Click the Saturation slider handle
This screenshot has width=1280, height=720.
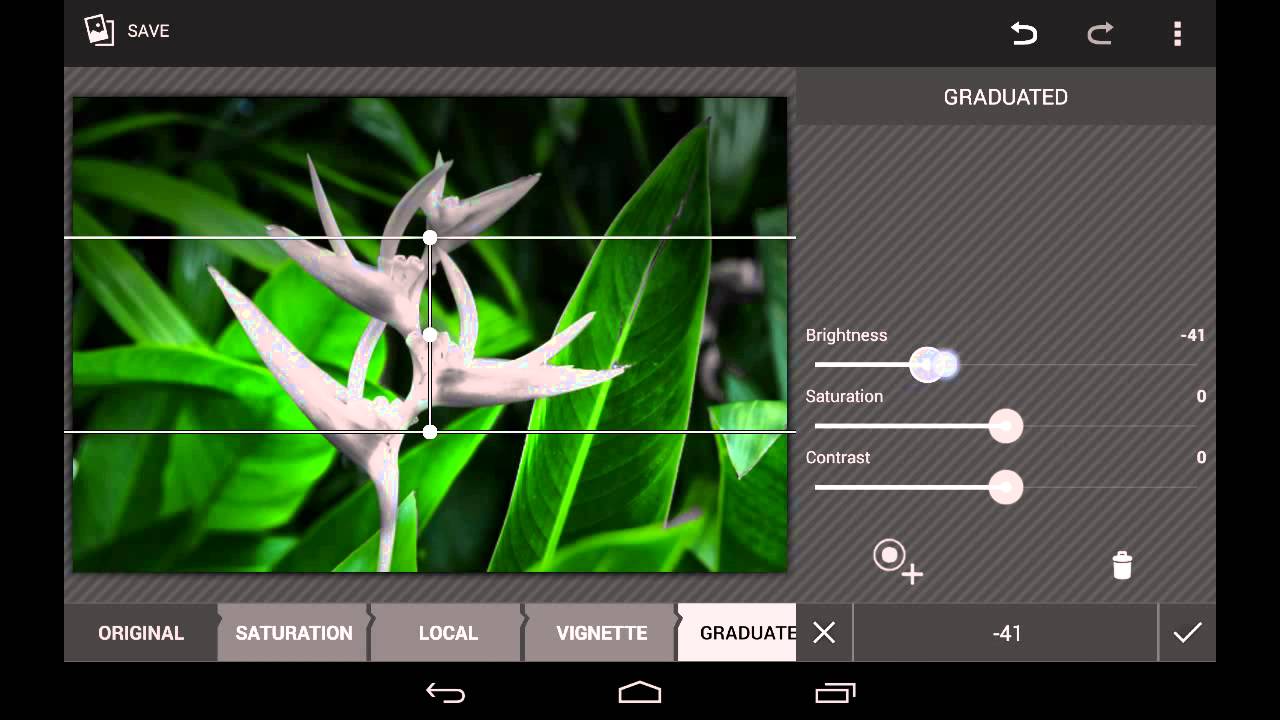click(x=1005, y=426)
